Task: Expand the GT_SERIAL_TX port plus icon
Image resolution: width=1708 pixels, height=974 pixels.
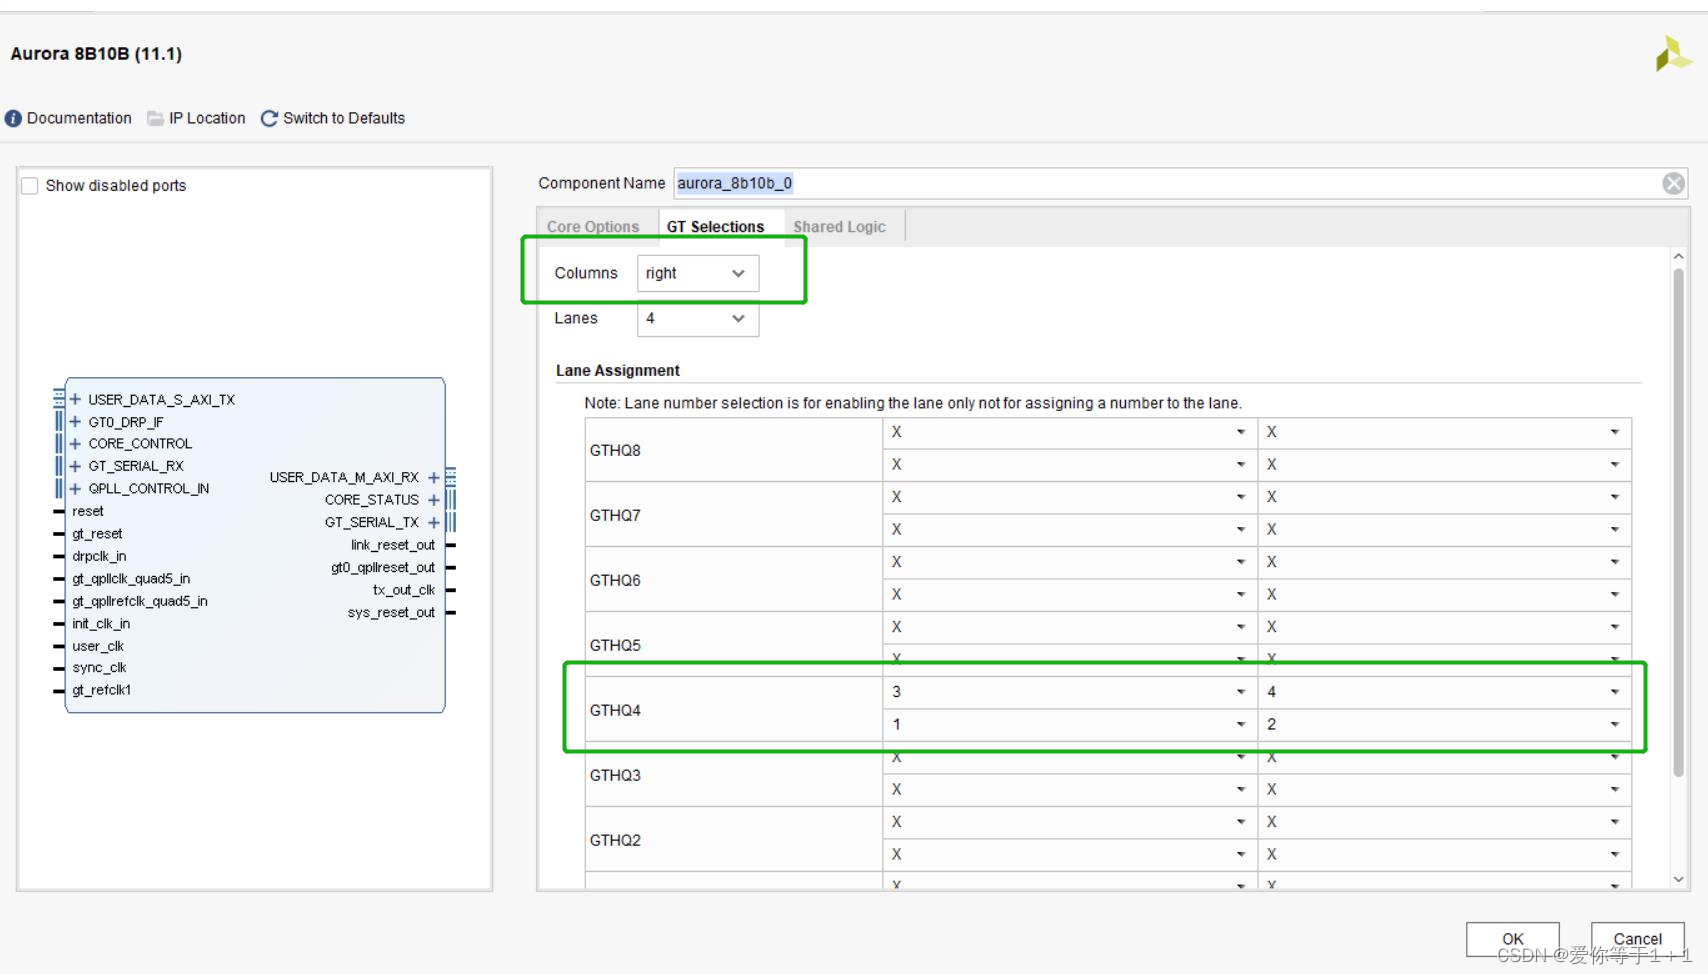Action: pos(434,523)
